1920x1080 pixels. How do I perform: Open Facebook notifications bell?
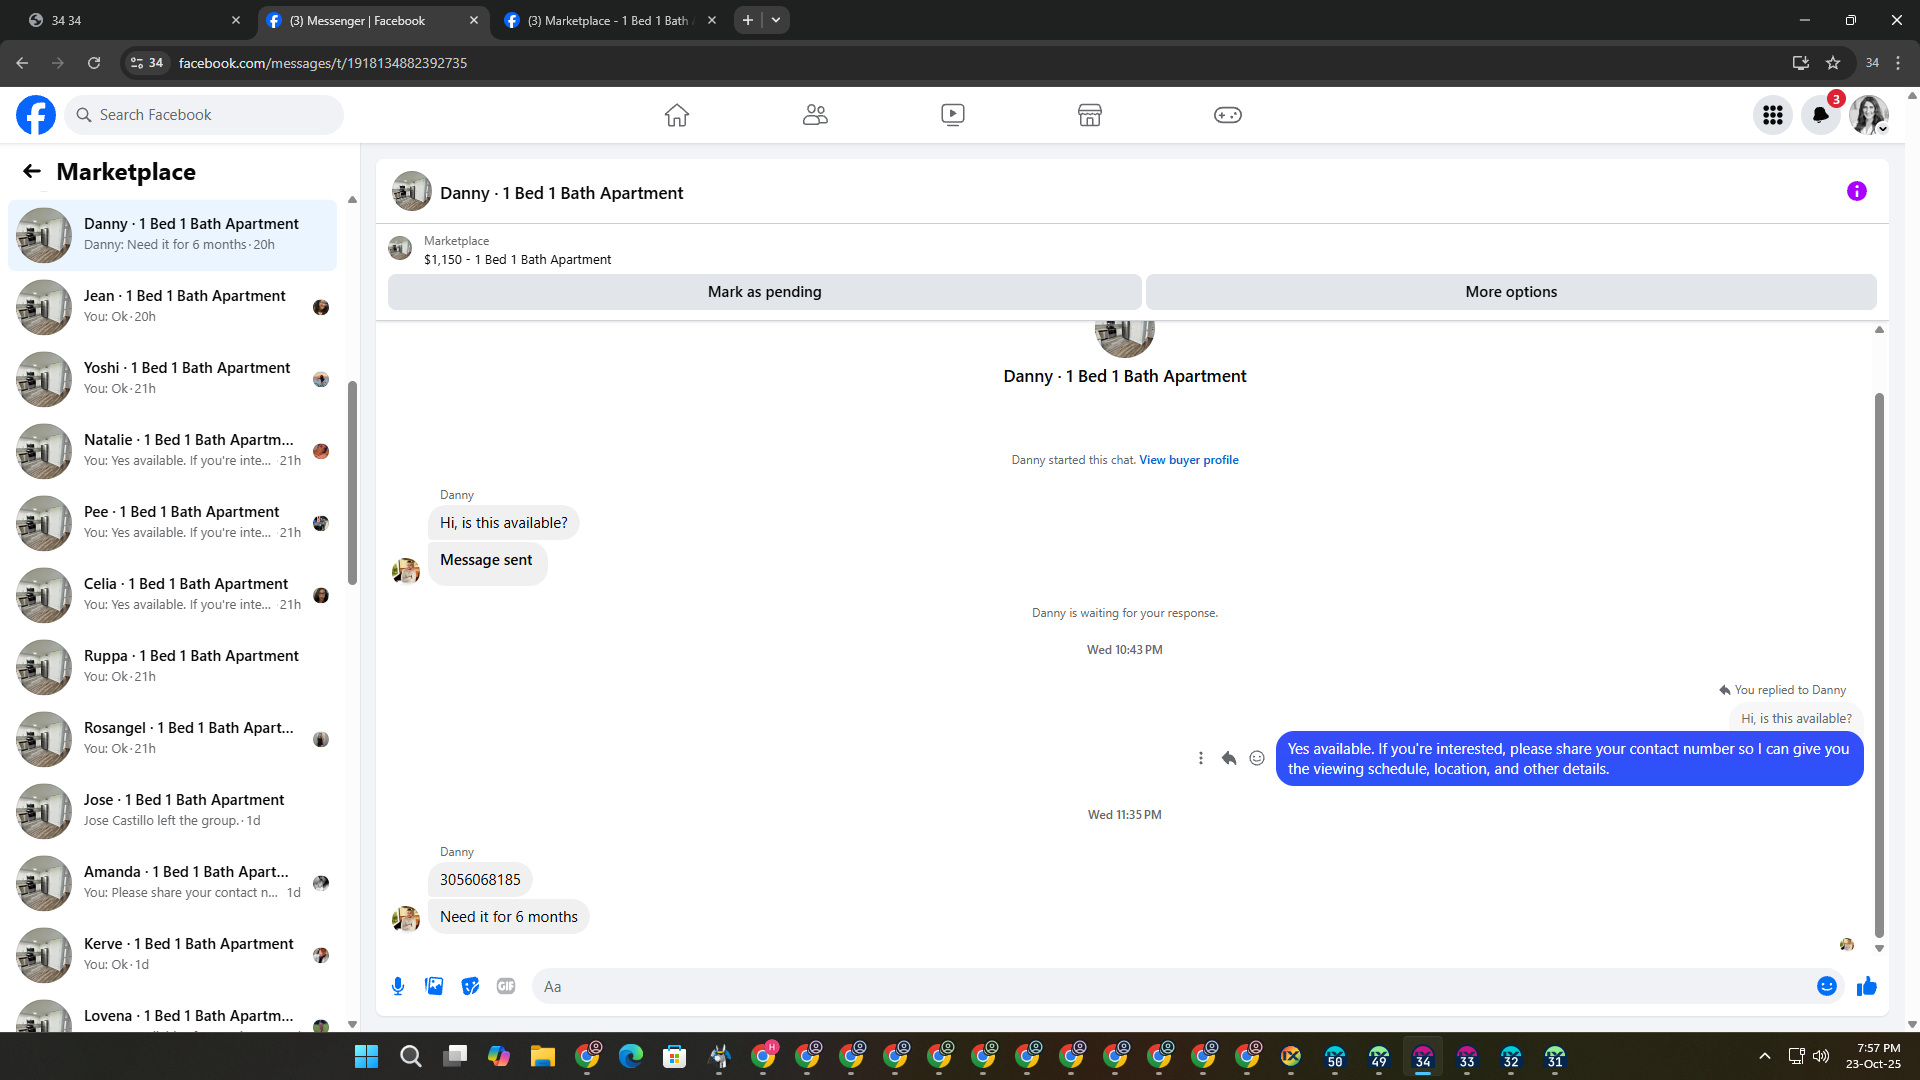pos(1820,115)
